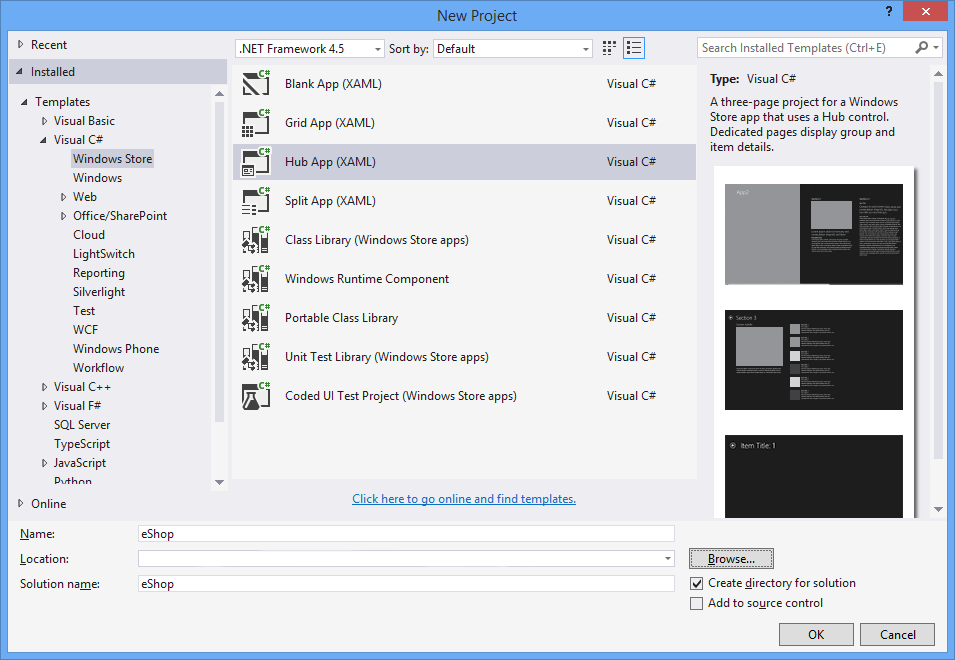The image size is (955, 660).
Task: Click here to go online and find templates
Action: (x=463, y=498)
